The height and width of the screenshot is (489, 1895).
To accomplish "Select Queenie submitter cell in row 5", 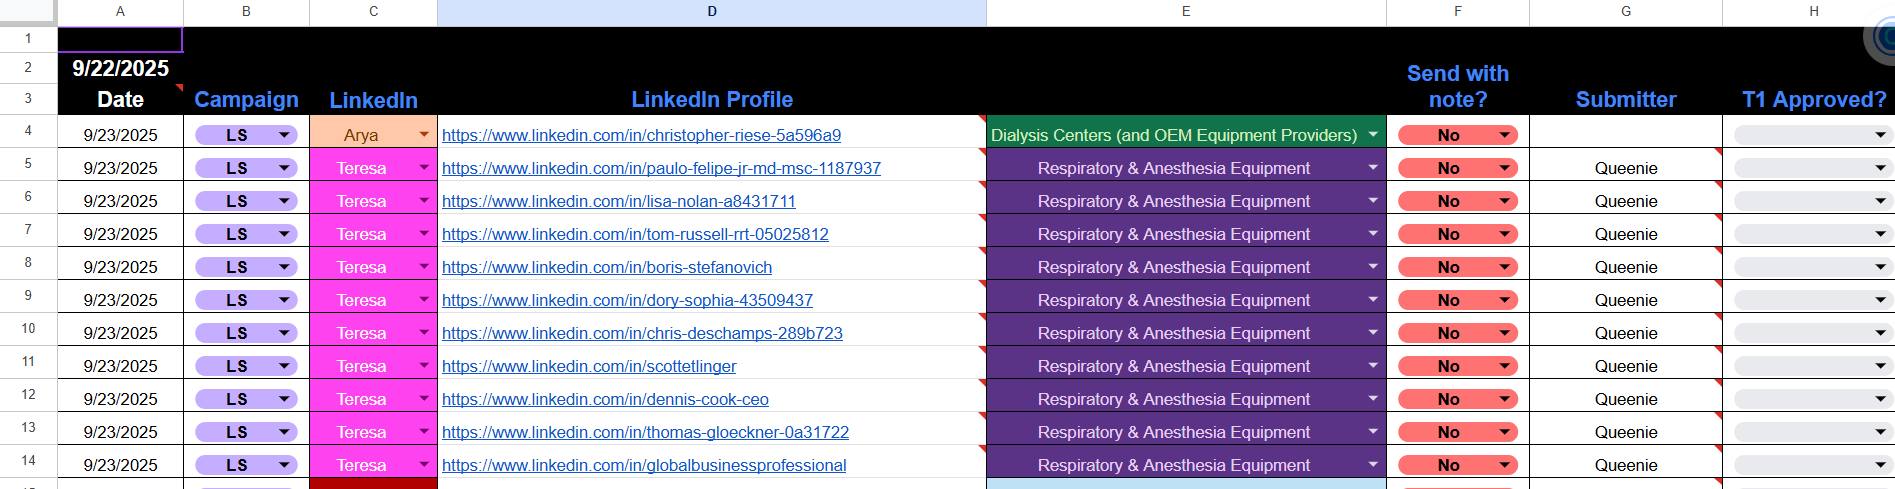I will tap(1626, 168).
